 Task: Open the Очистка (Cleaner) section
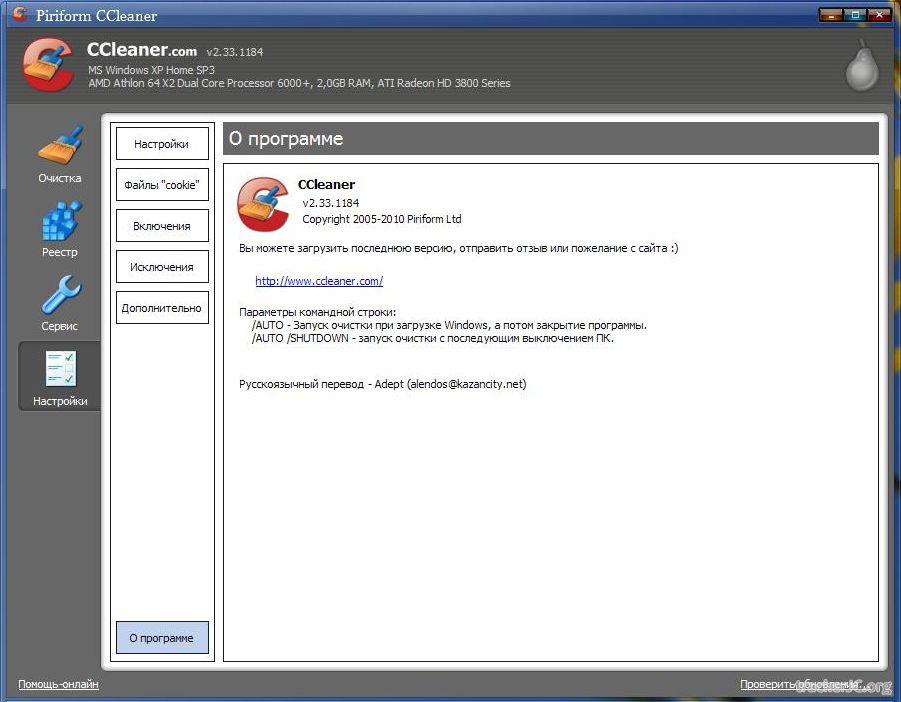[59, 154]
